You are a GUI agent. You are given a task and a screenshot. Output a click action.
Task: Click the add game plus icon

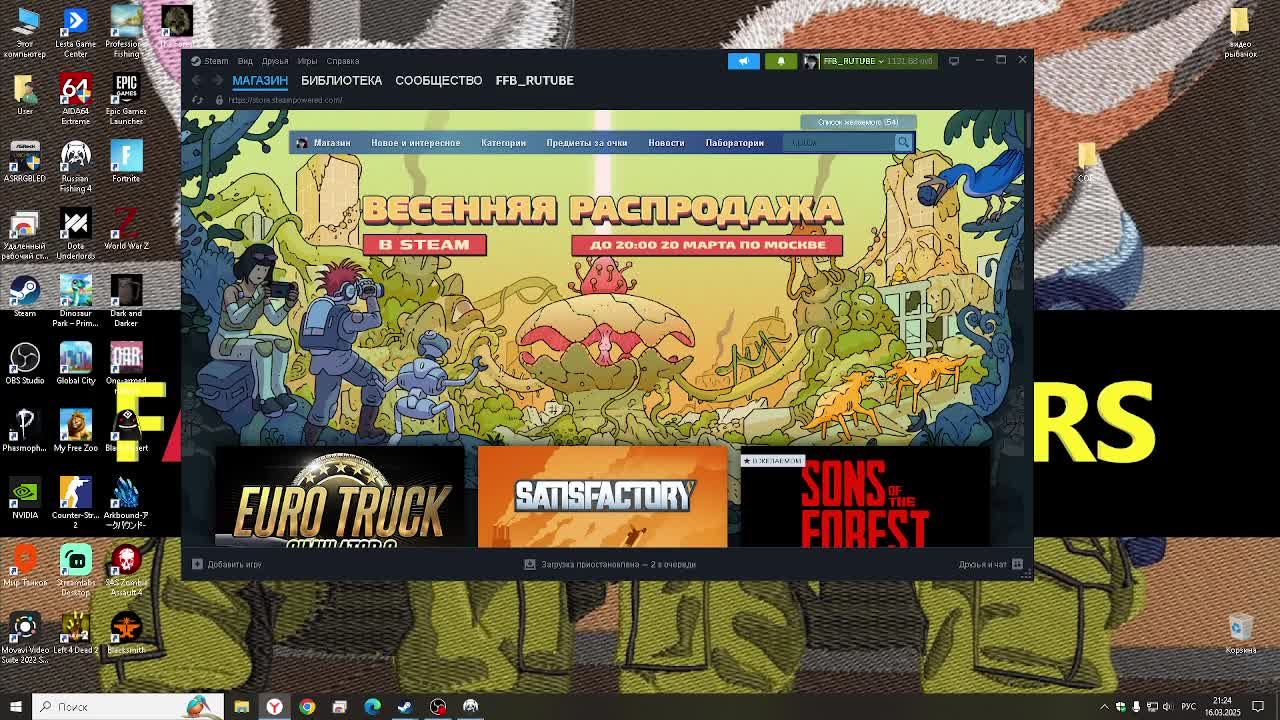[x=197, y=564]
